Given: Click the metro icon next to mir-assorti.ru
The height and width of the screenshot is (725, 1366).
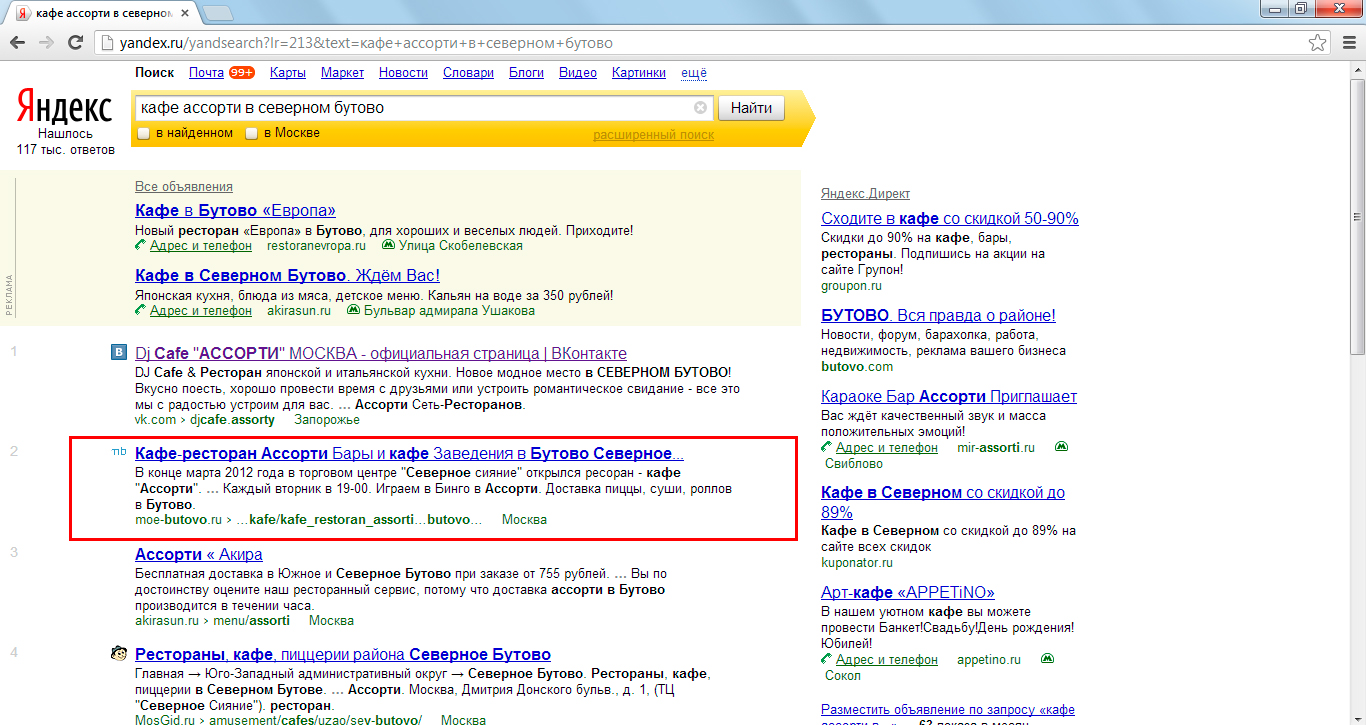Looking at the screenshot, I should 1062,447.
